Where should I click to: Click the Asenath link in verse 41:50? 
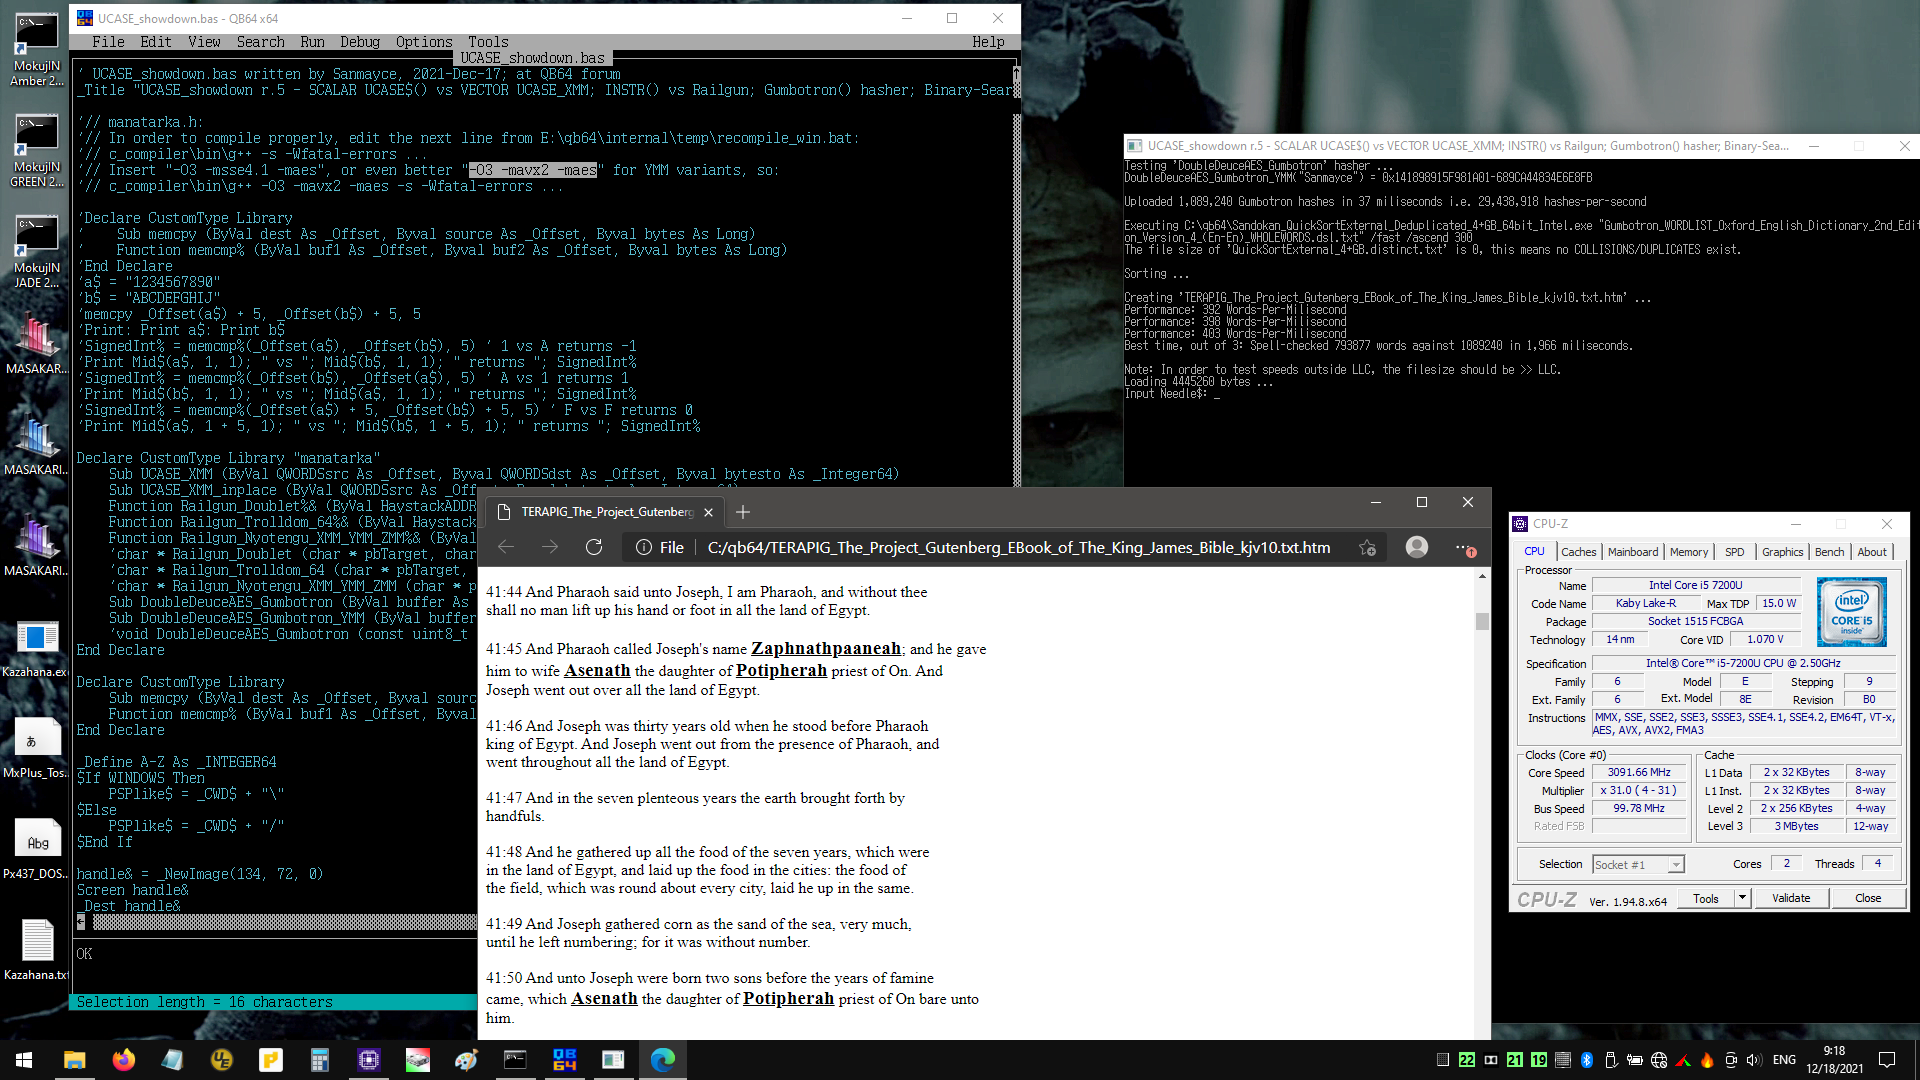(x=604, y=998)
